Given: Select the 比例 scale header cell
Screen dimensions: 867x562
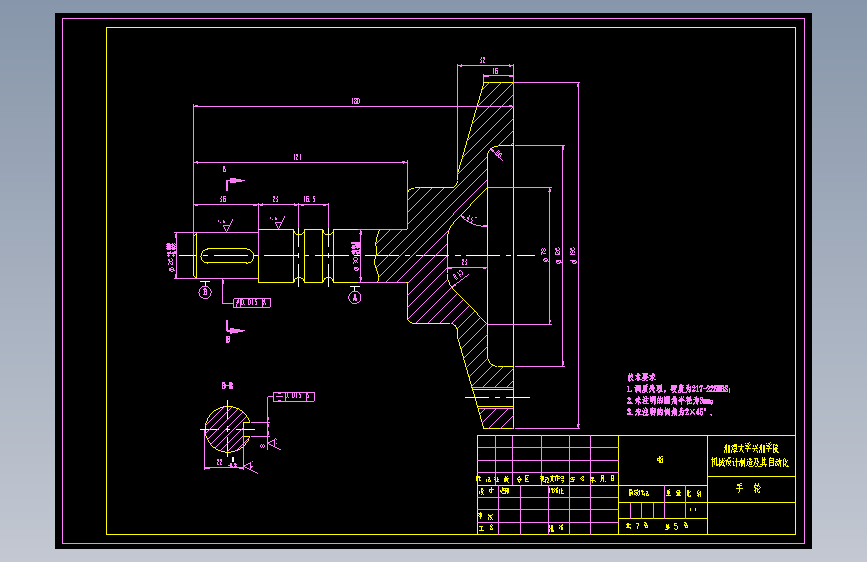Looking at the screenshot, I should pos(695,493).
